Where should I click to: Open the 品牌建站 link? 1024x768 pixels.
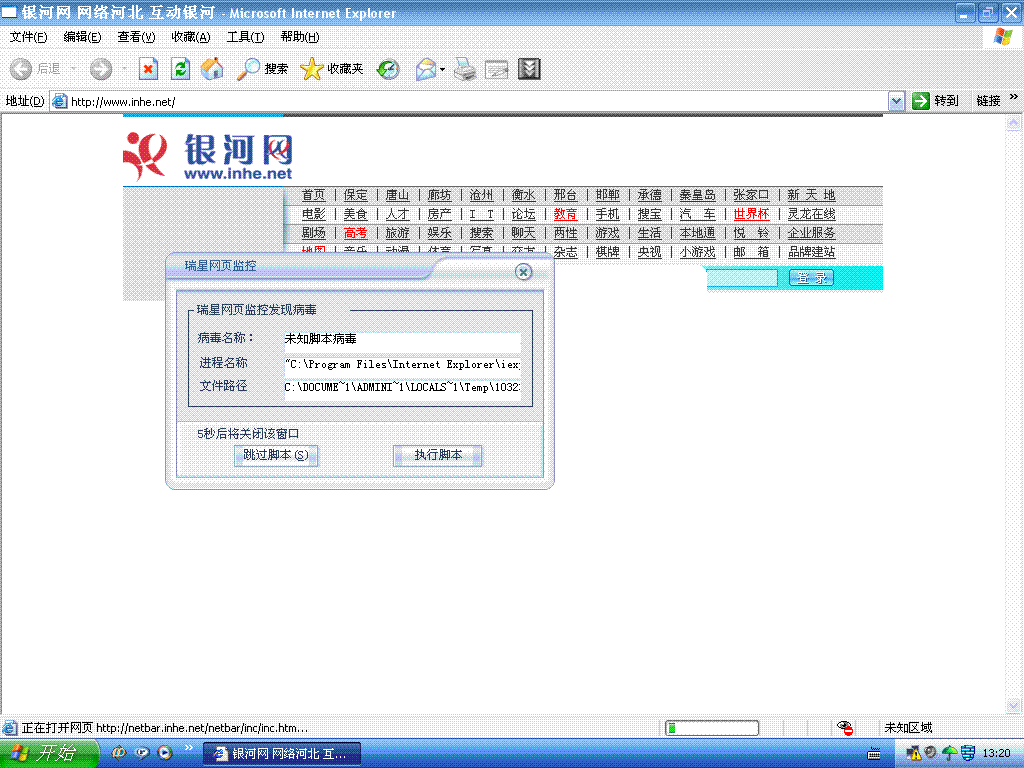pyautogui.click(x=811, y=251)
